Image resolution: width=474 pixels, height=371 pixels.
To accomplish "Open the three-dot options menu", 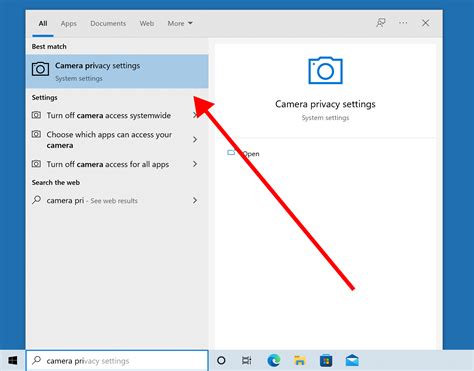I will [403, 23].
